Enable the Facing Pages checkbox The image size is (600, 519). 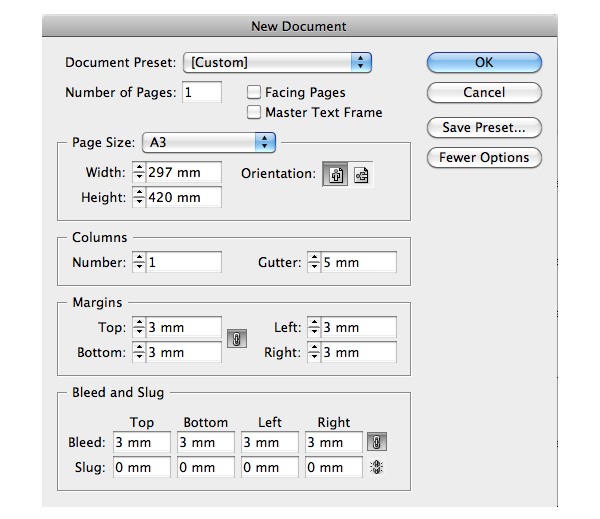click(254, 92)
